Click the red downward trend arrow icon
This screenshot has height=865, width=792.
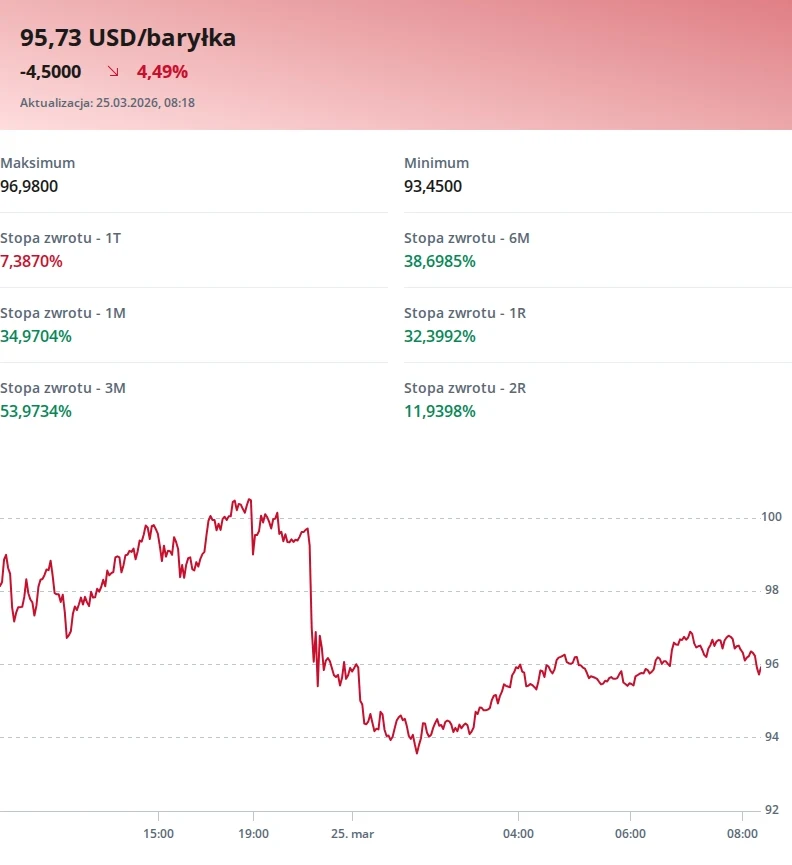pos(113,72)
